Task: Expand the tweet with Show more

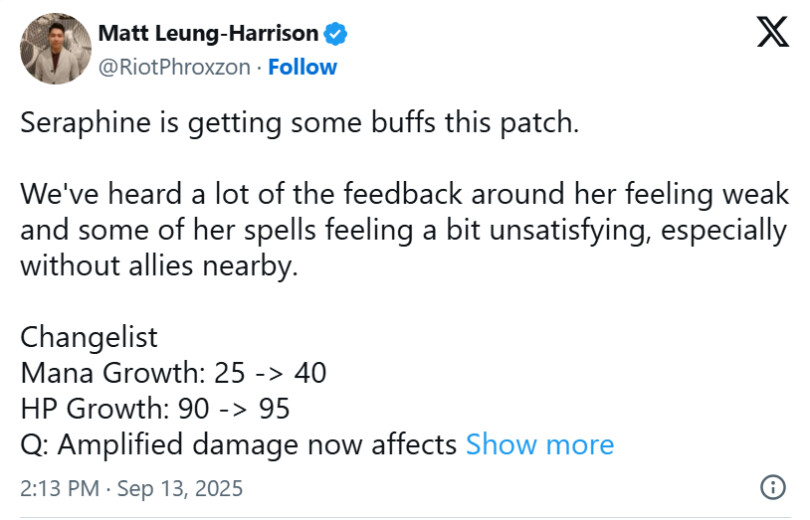Action: [540, 443]
